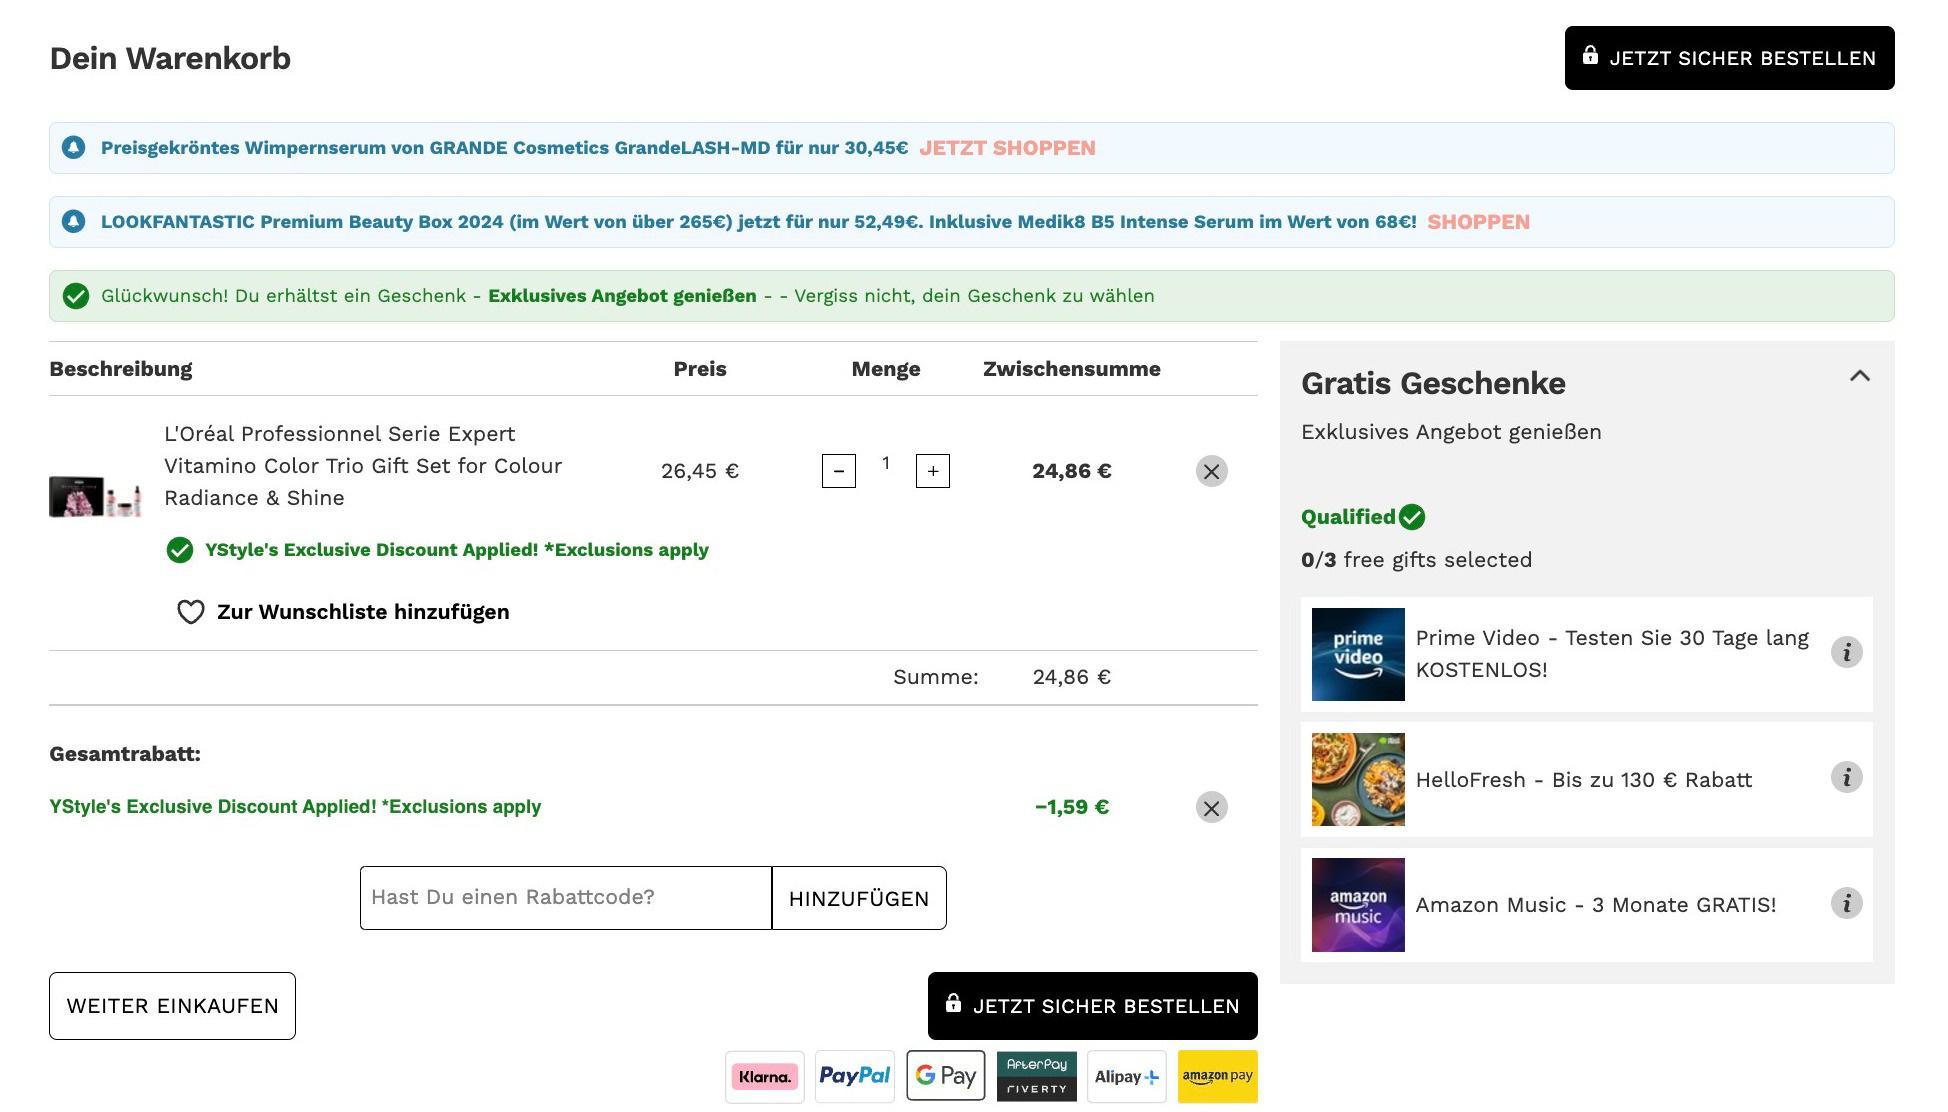Remove YStyle's Exclusive Discount from total
The height and width of the screenshot is (1112, 1948).
(x=1212, y=808)
